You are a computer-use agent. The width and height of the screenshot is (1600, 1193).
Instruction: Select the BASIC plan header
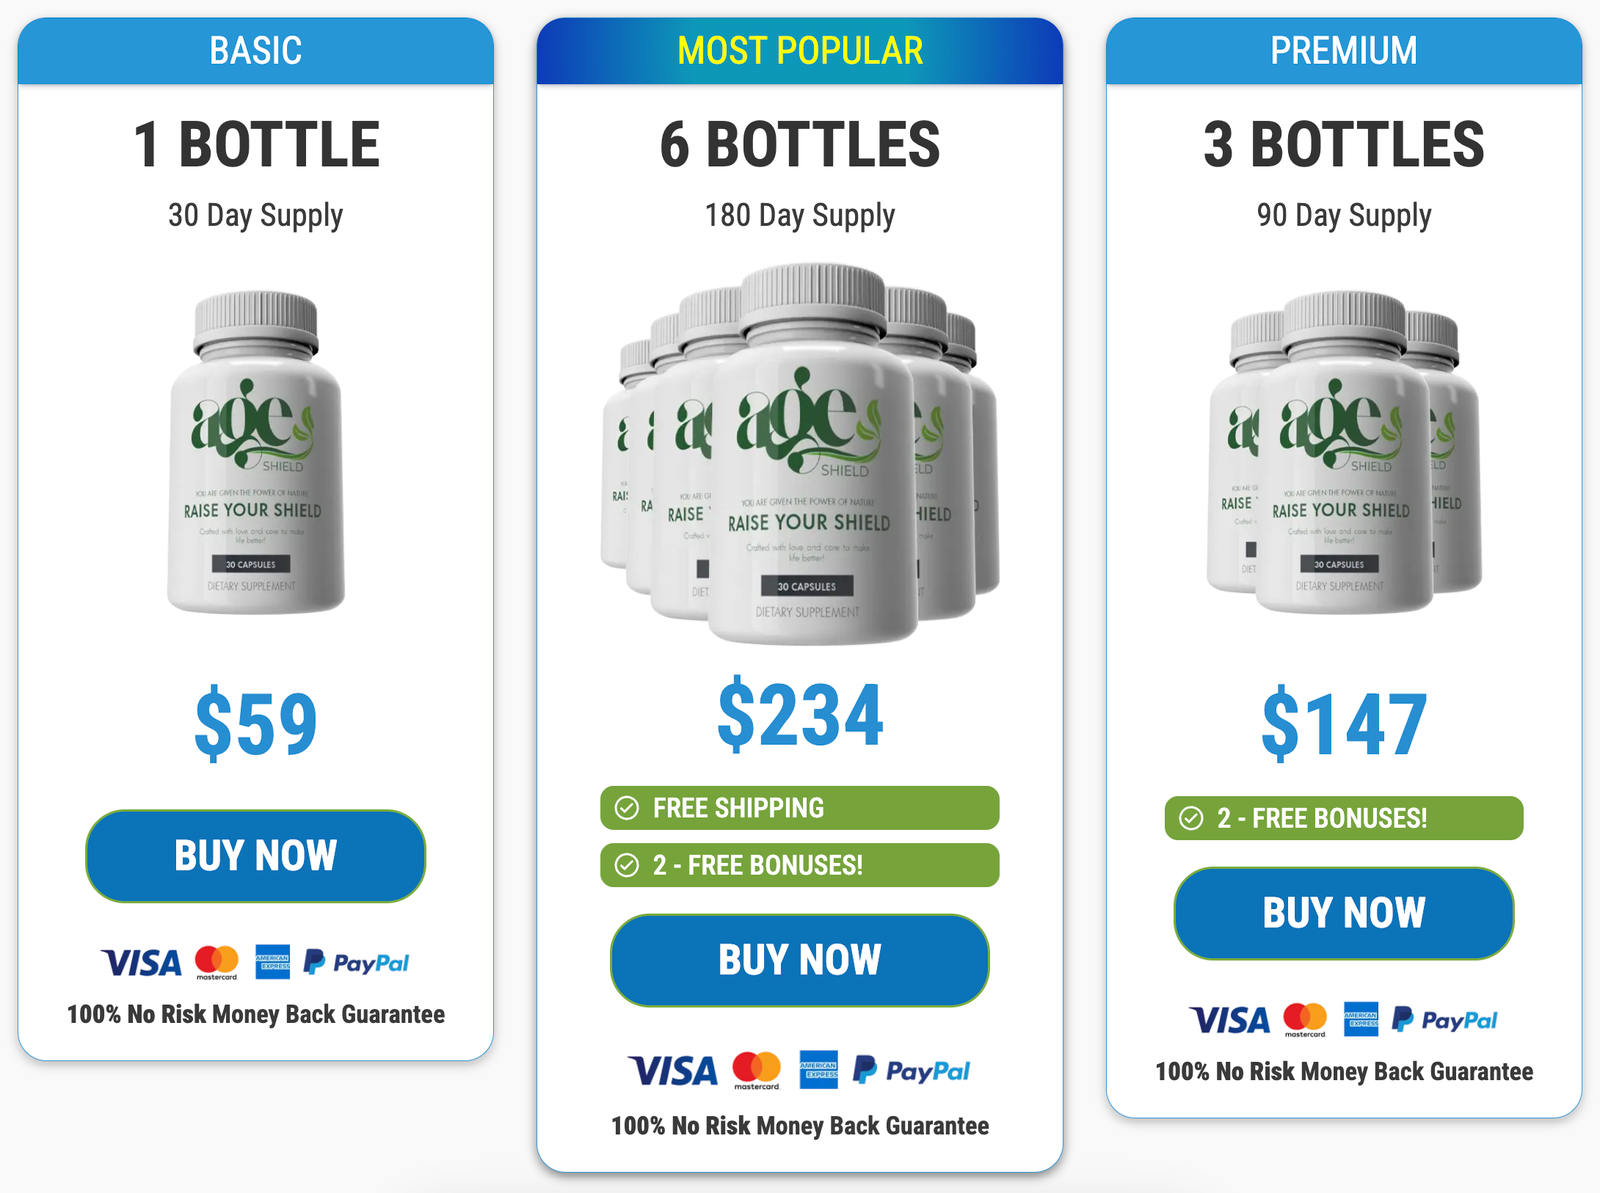[256, 51]
